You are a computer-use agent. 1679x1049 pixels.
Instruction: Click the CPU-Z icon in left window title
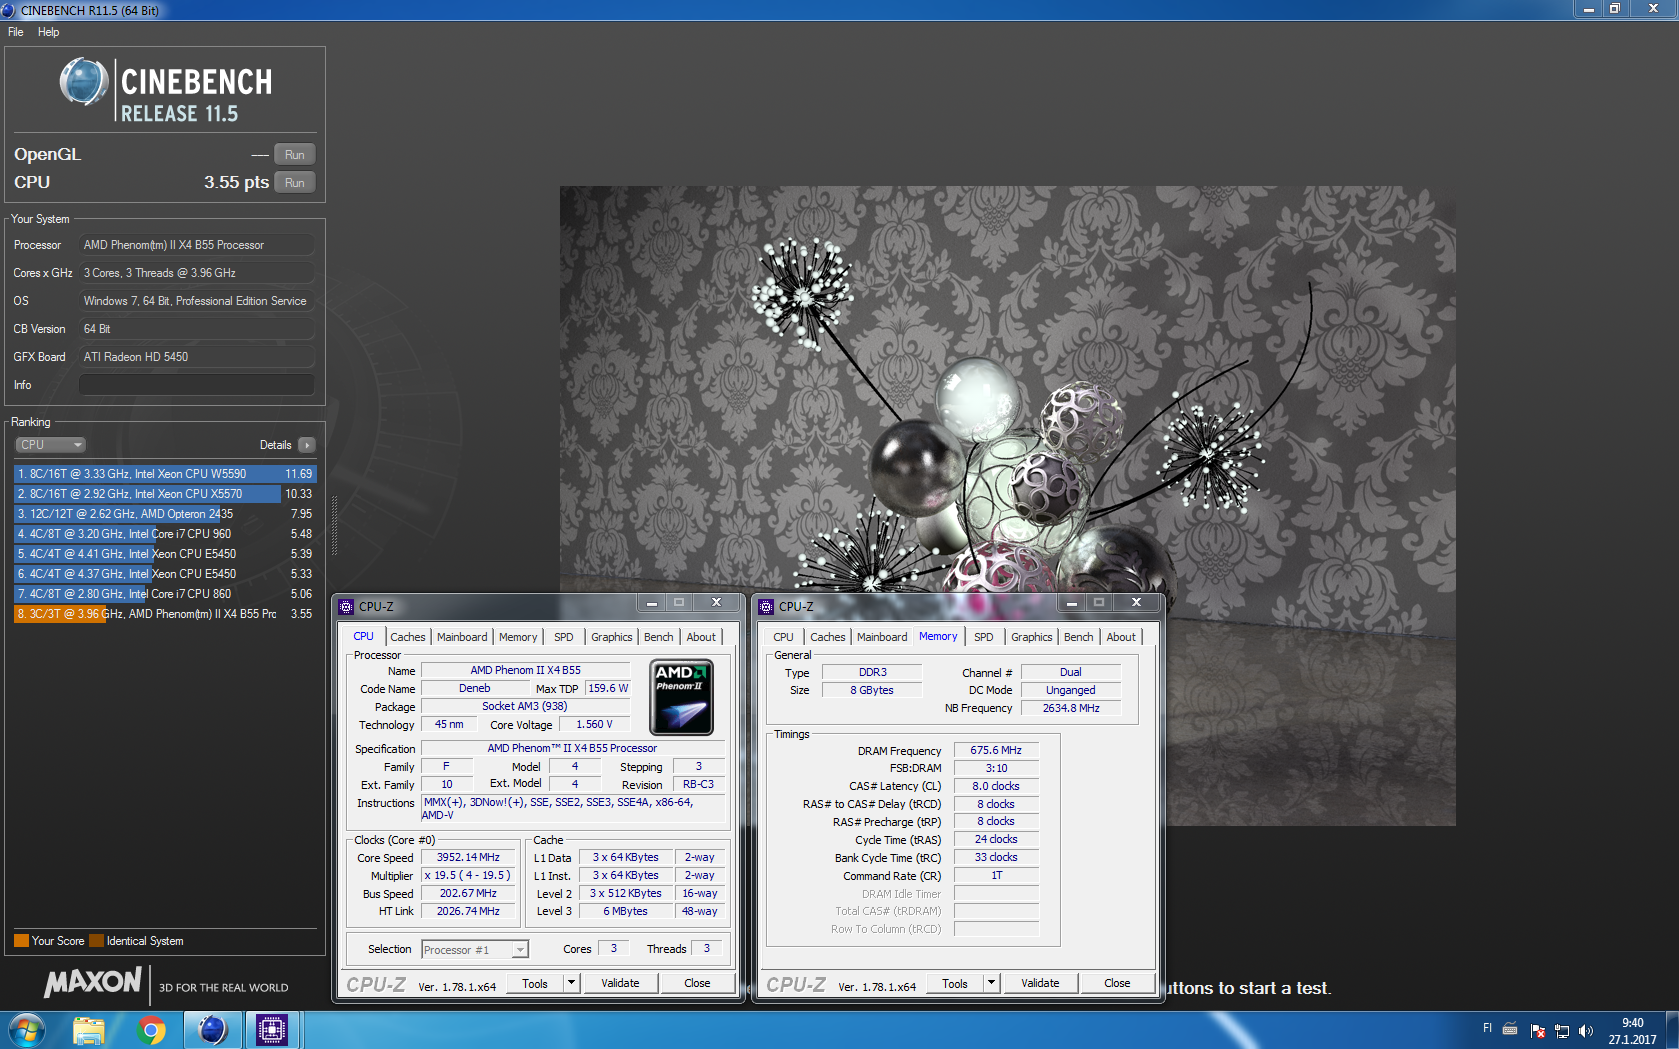(x=347, y=606)
